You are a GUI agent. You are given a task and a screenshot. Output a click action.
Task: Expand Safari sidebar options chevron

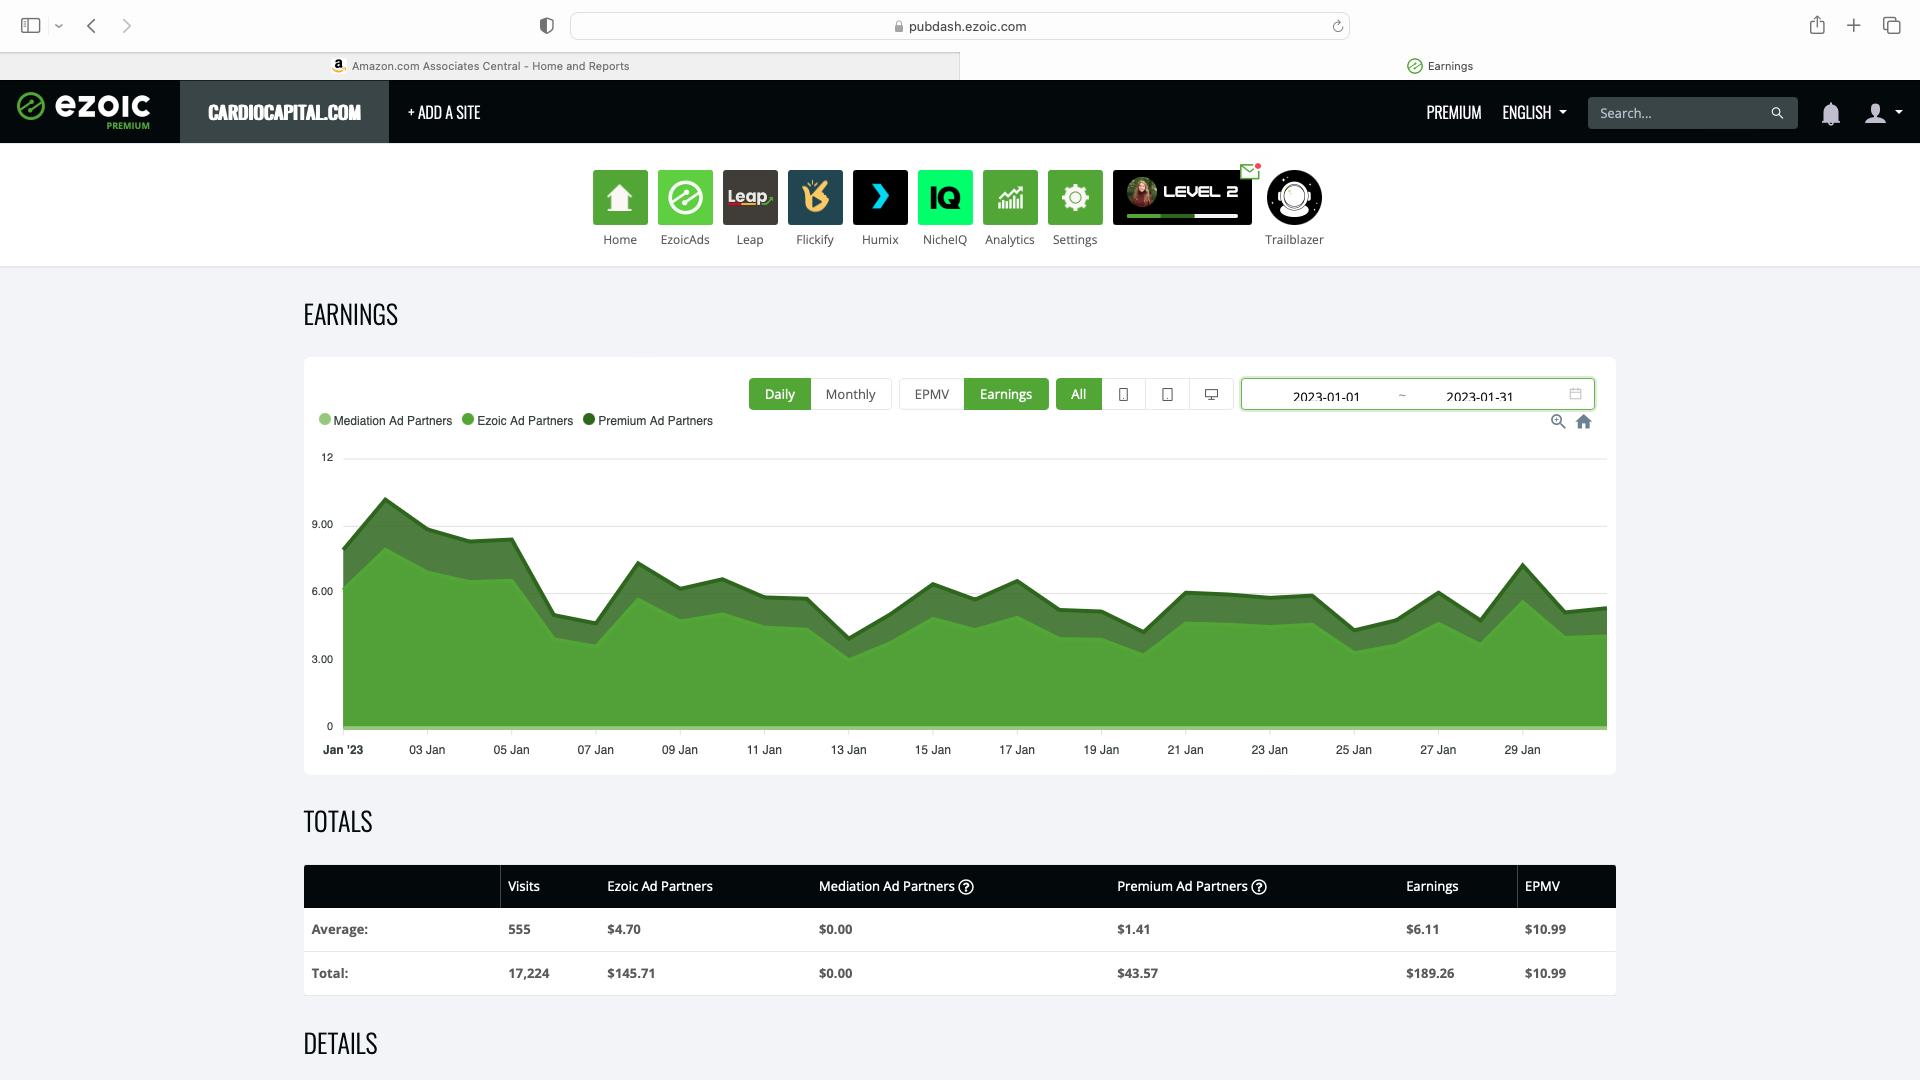[59, 26]
